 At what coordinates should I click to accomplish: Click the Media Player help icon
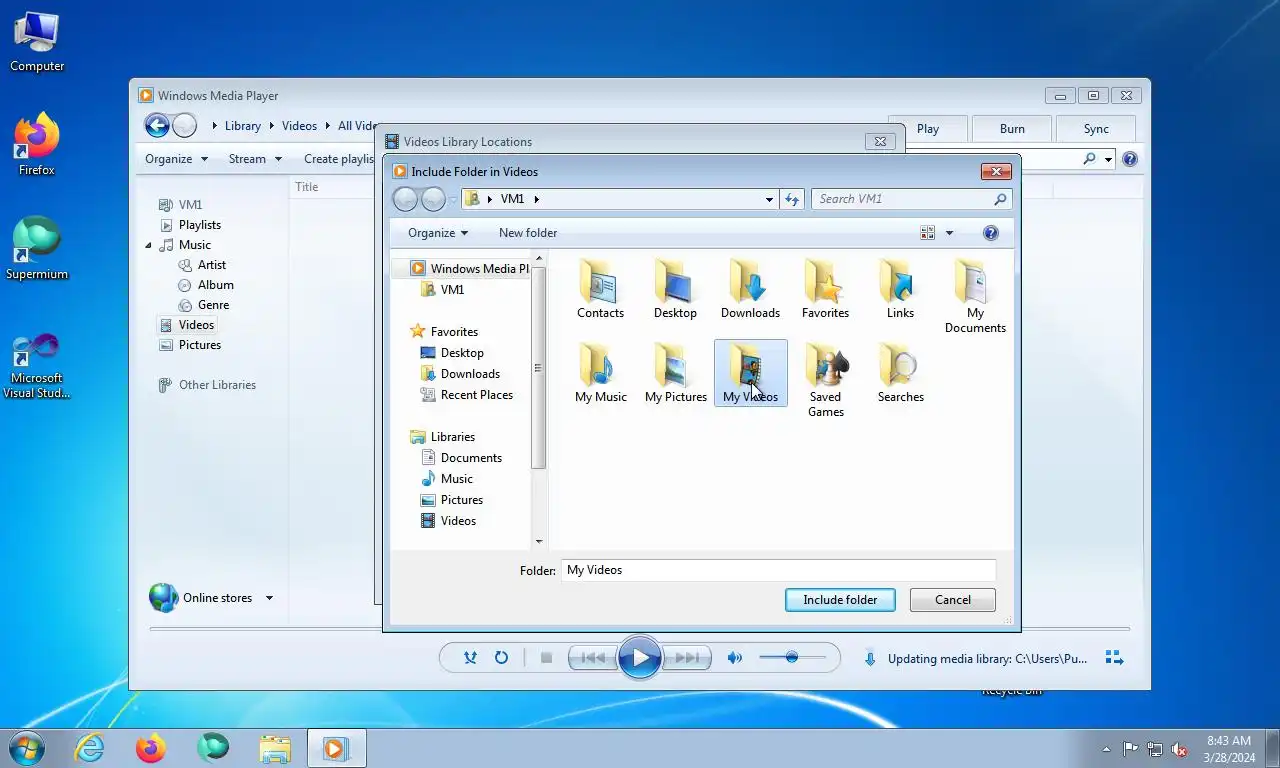(x=1129, y=159)
